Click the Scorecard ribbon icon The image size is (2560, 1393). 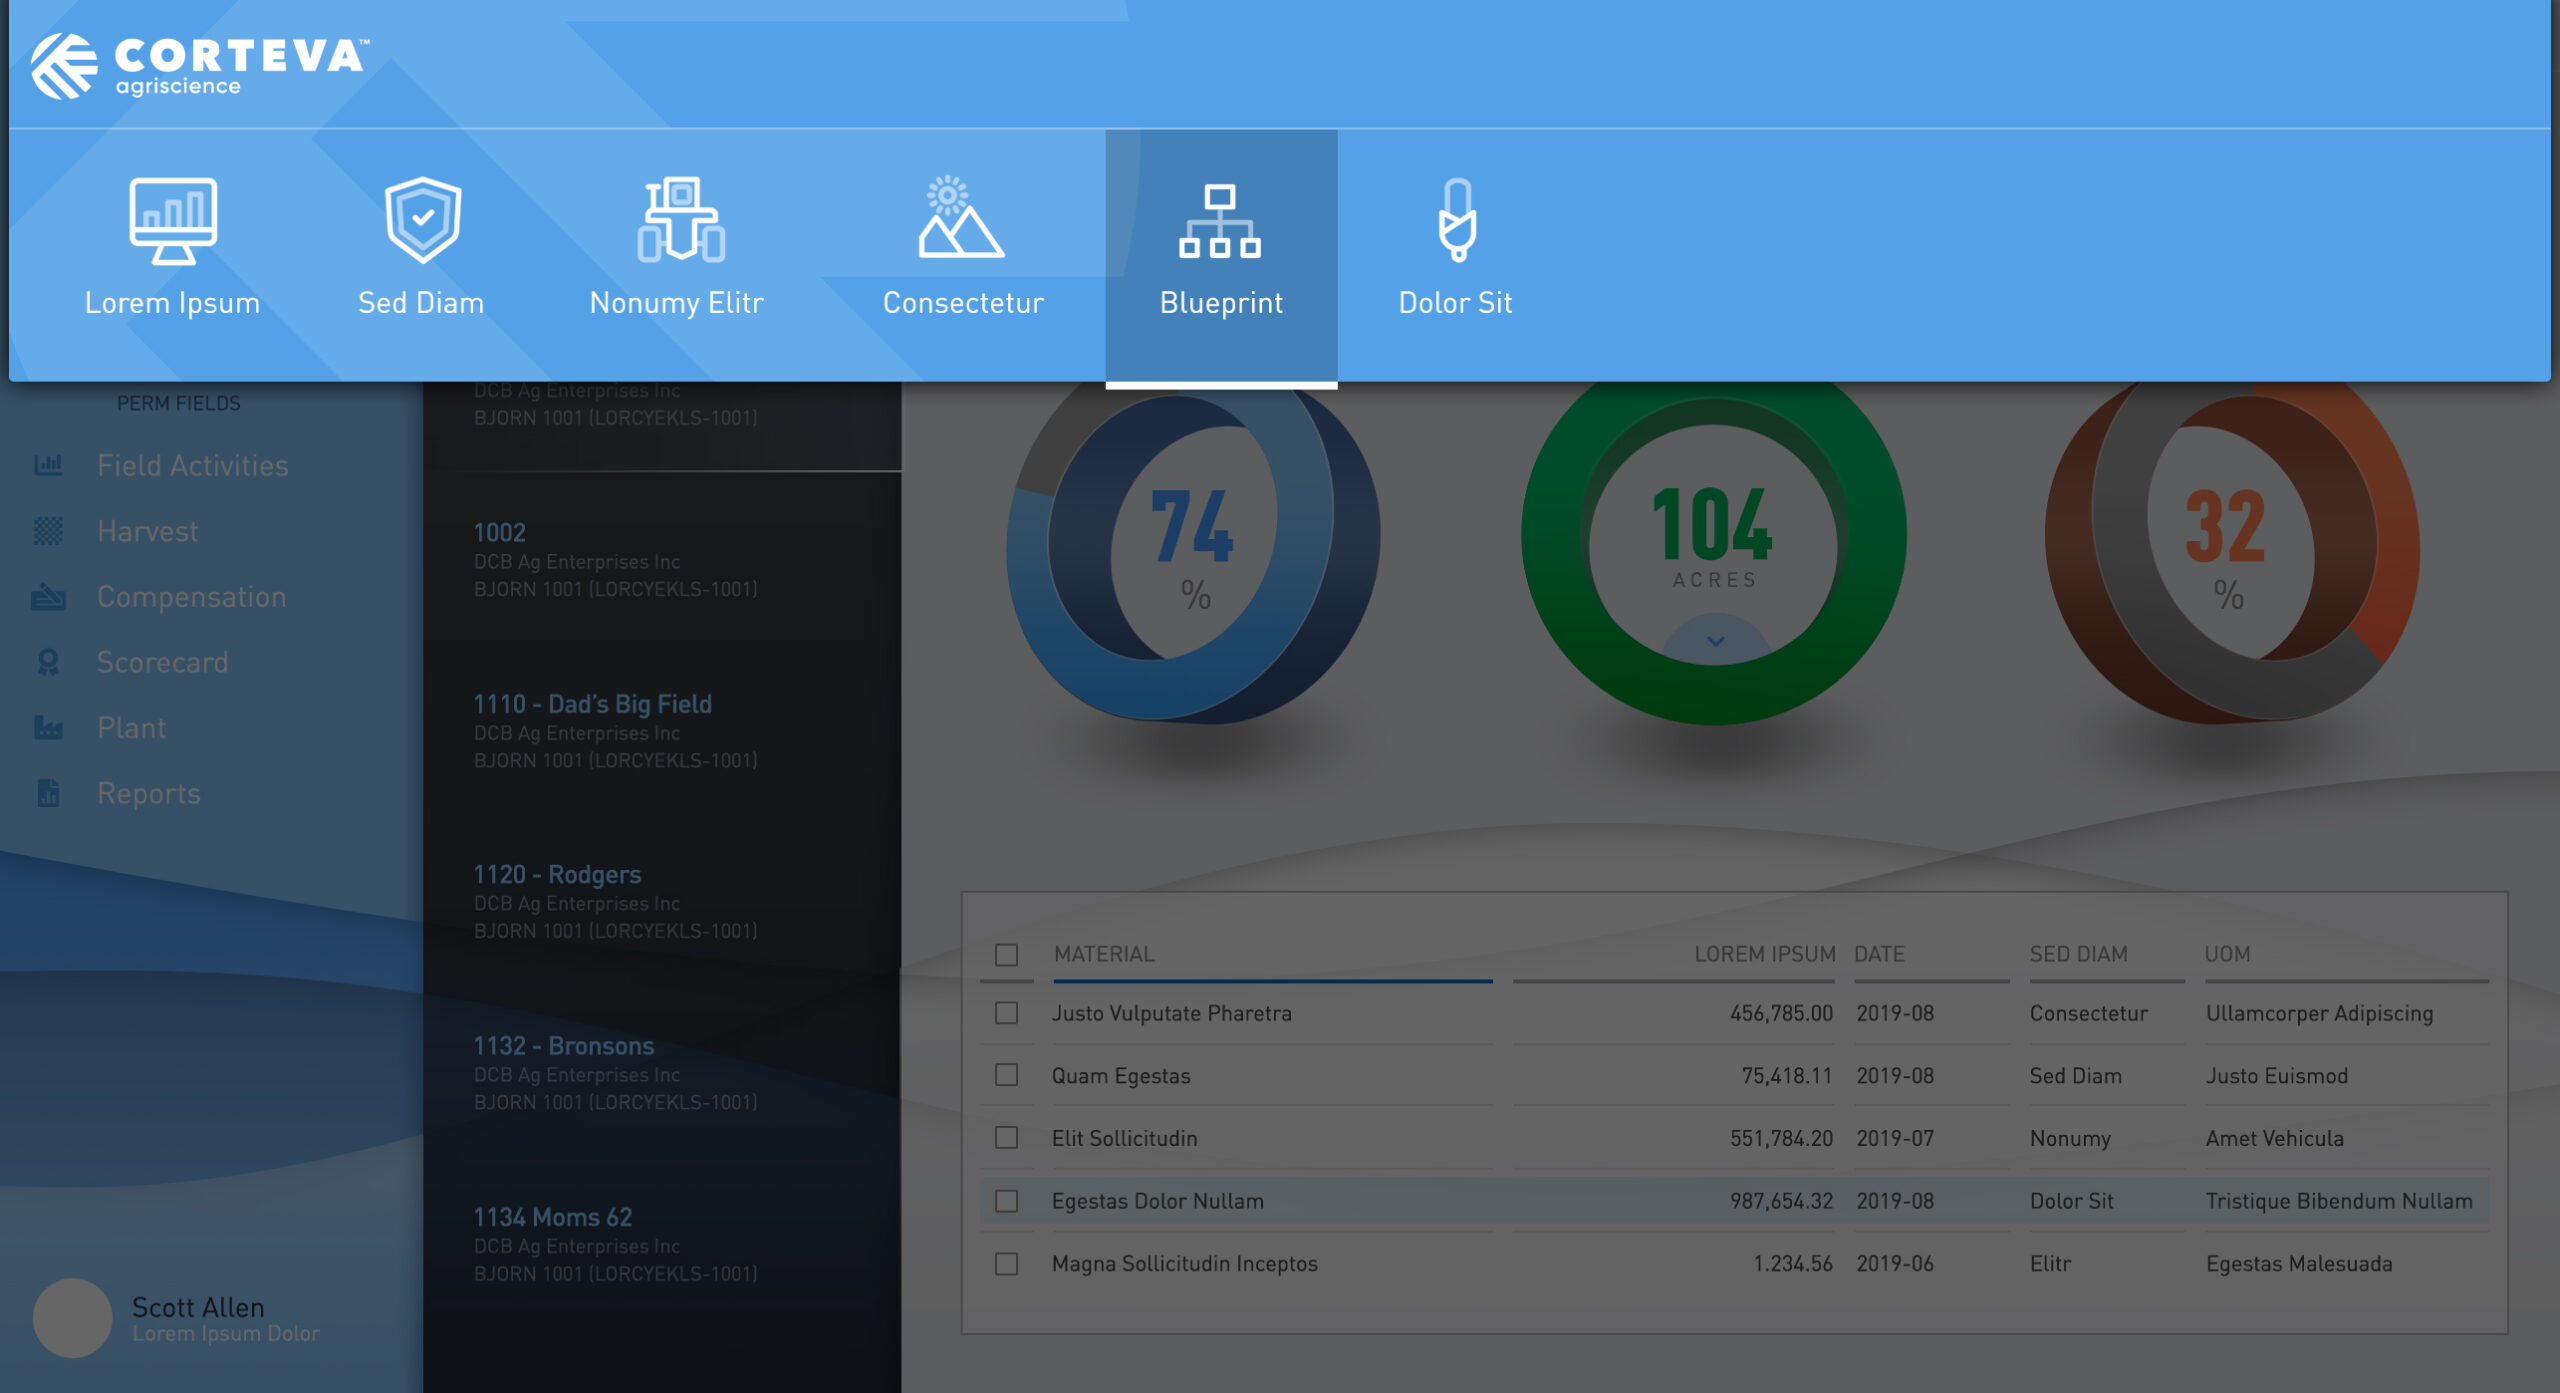click(x=48, y=662)
